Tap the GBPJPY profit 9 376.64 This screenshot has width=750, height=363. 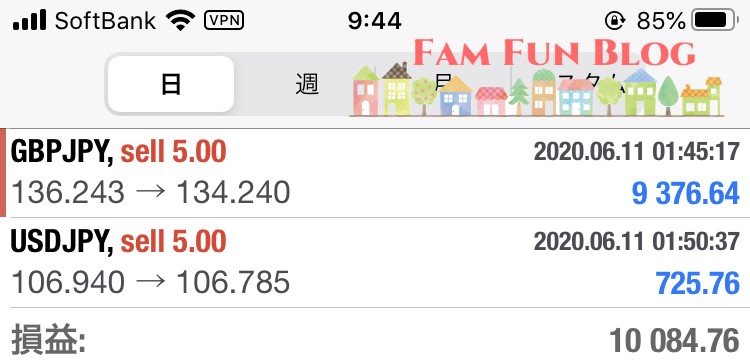click(685, 194)
